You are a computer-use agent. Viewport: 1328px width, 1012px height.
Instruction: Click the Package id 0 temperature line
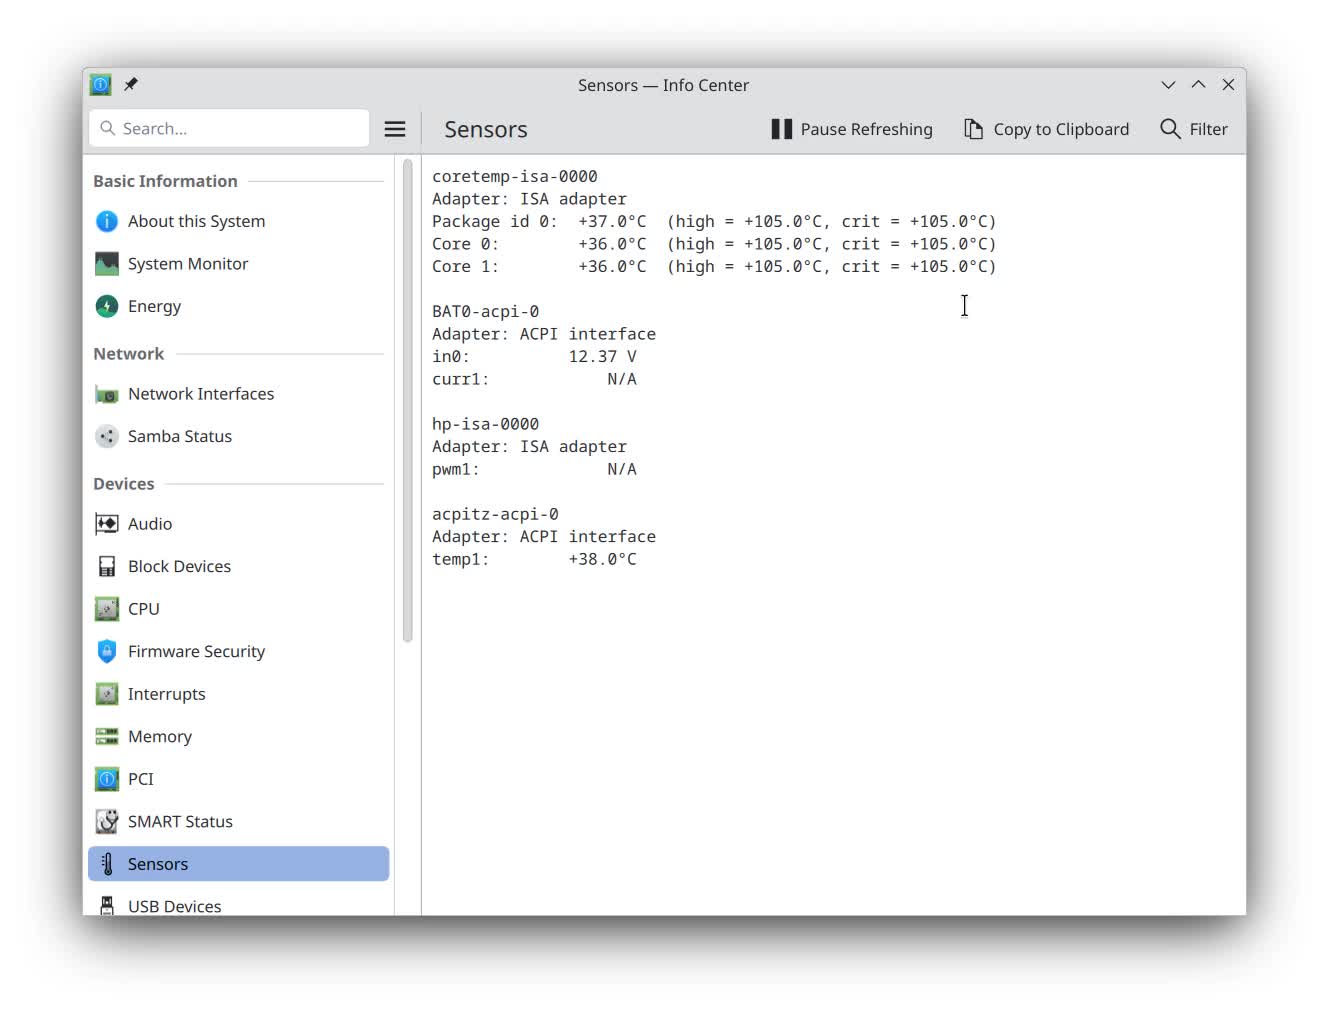[x=714, y=221]
